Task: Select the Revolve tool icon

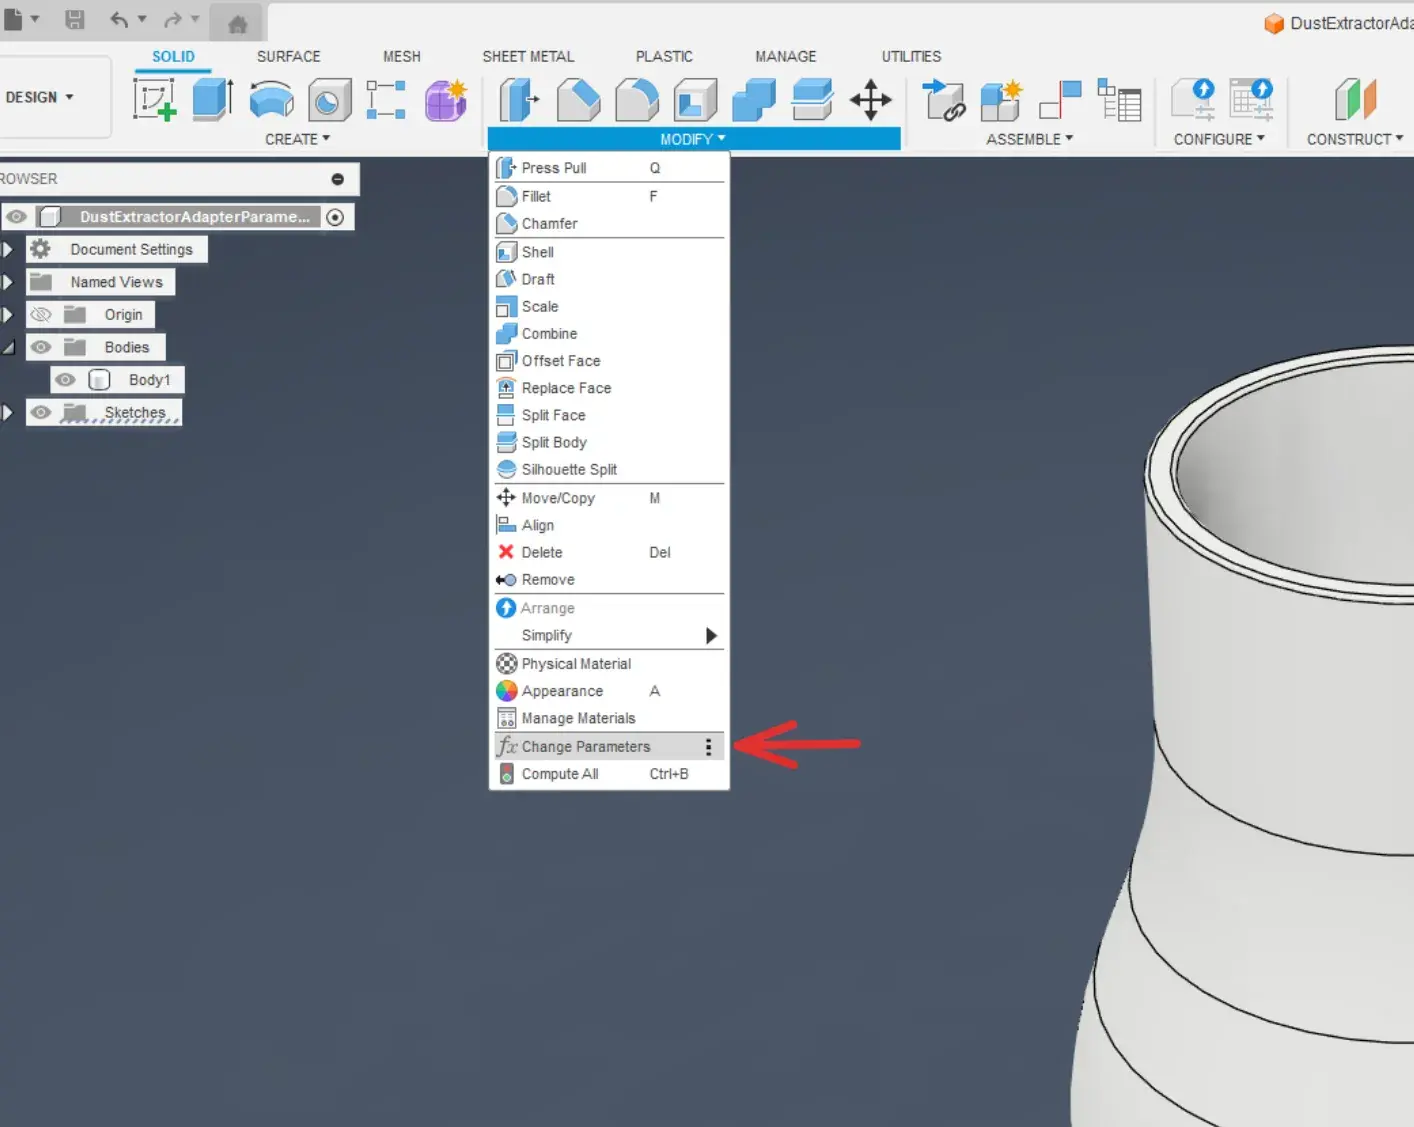Action: [x=271, y=100]
